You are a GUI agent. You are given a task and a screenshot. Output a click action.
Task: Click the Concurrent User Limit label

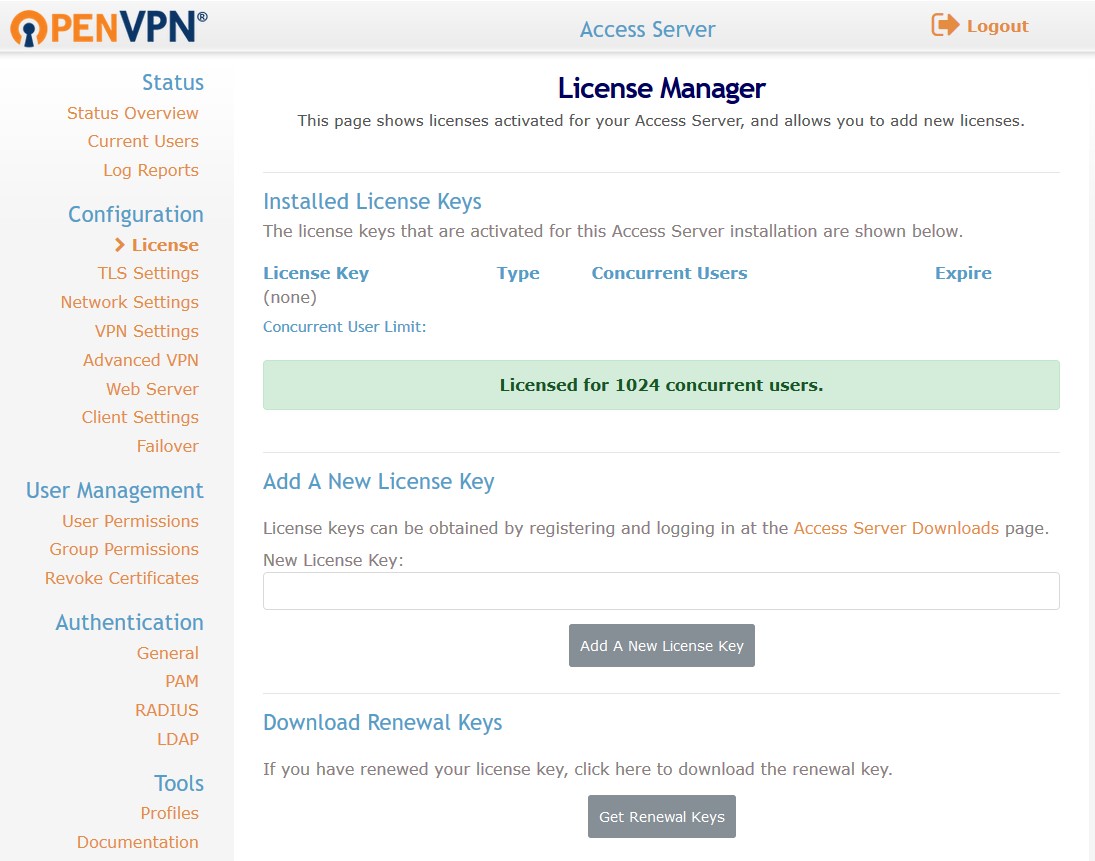tap(344, 327)
